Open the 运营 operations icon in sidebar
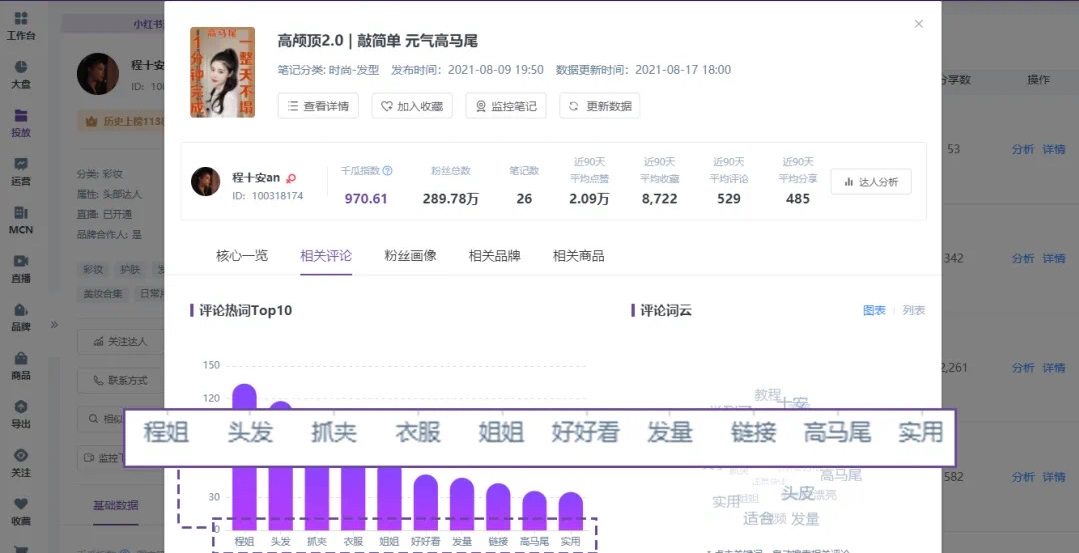 21,164
